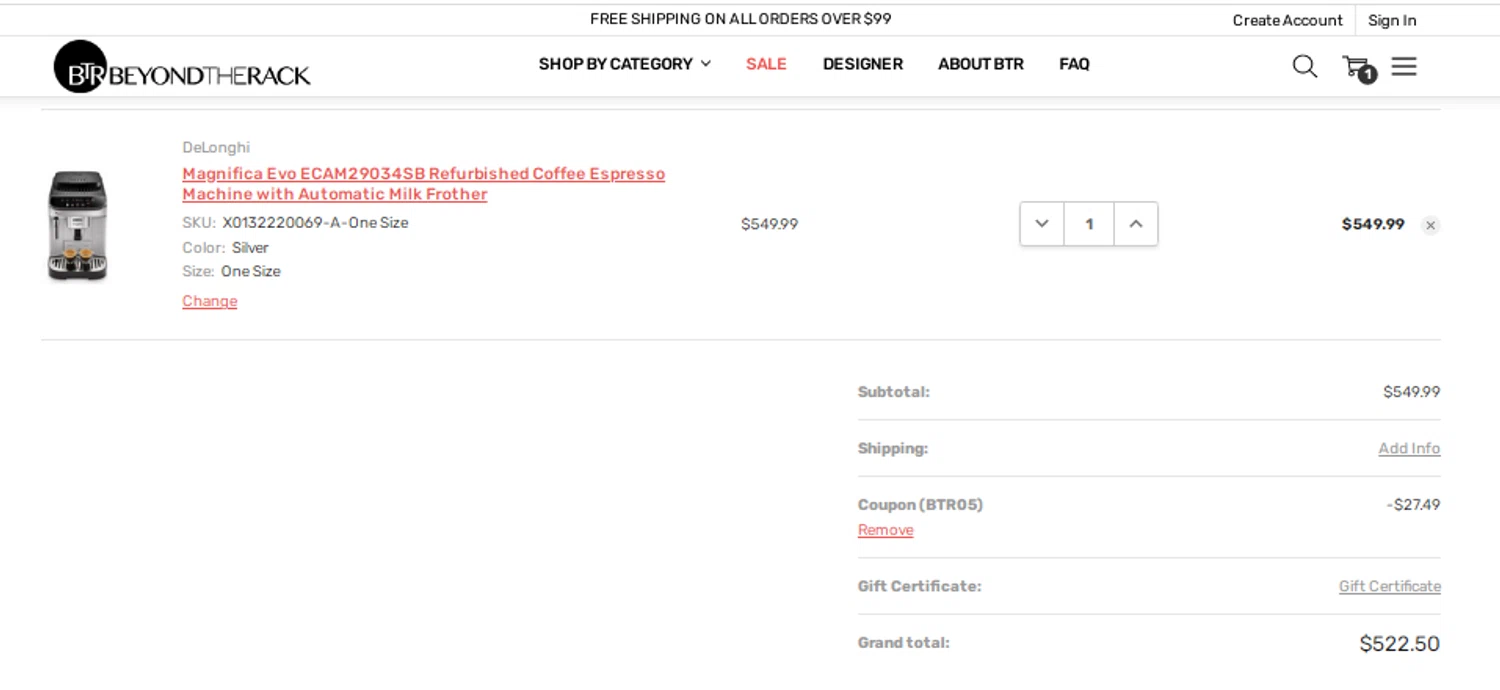Decrease quantity with down chevron
Screen dimensions: 1500x690
click(x=1042, y=224)
